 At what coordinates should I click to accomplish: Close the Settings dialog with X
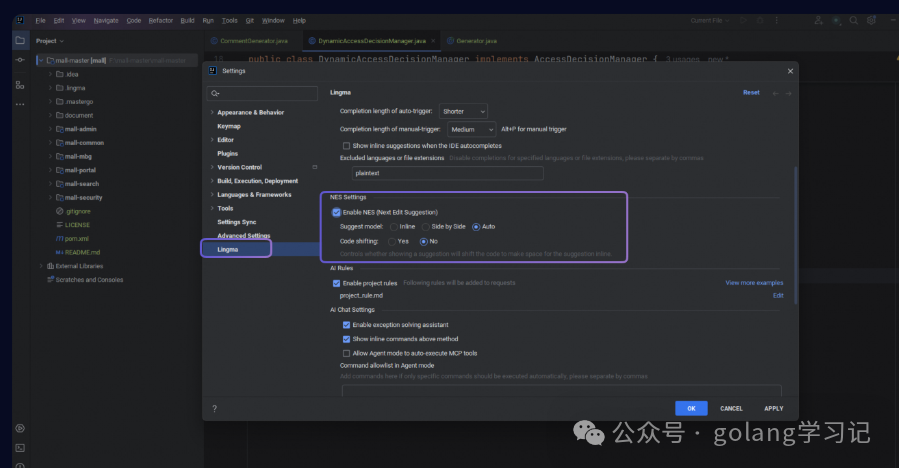click(x=790, y=71)
